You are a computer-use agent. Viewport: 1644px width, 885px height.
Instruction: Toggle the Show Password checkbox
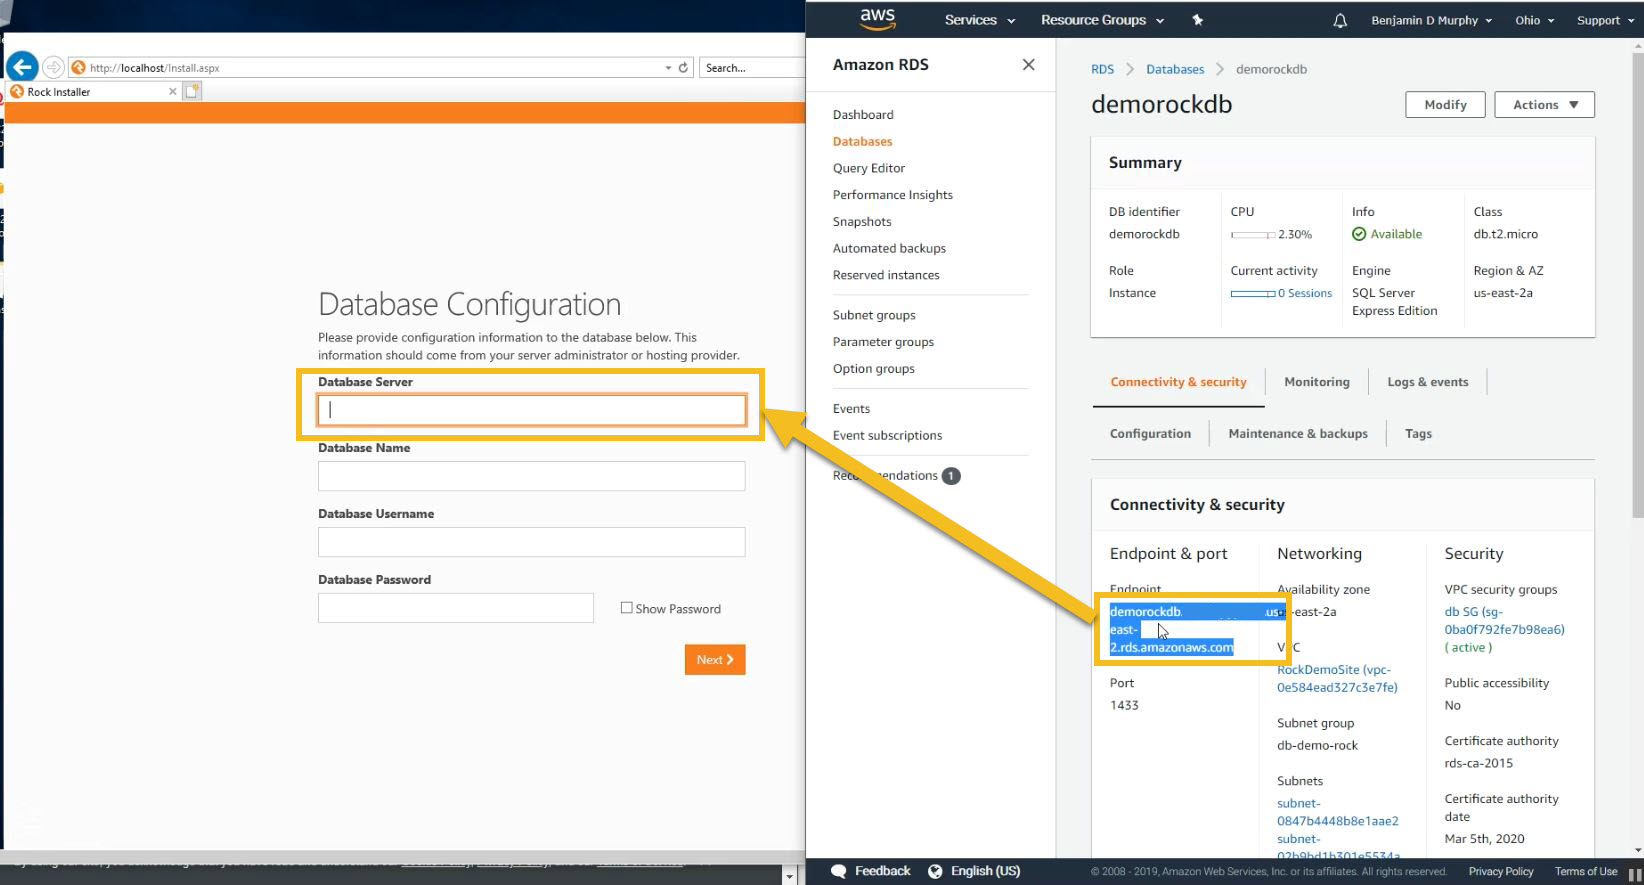tap(626, 608)
